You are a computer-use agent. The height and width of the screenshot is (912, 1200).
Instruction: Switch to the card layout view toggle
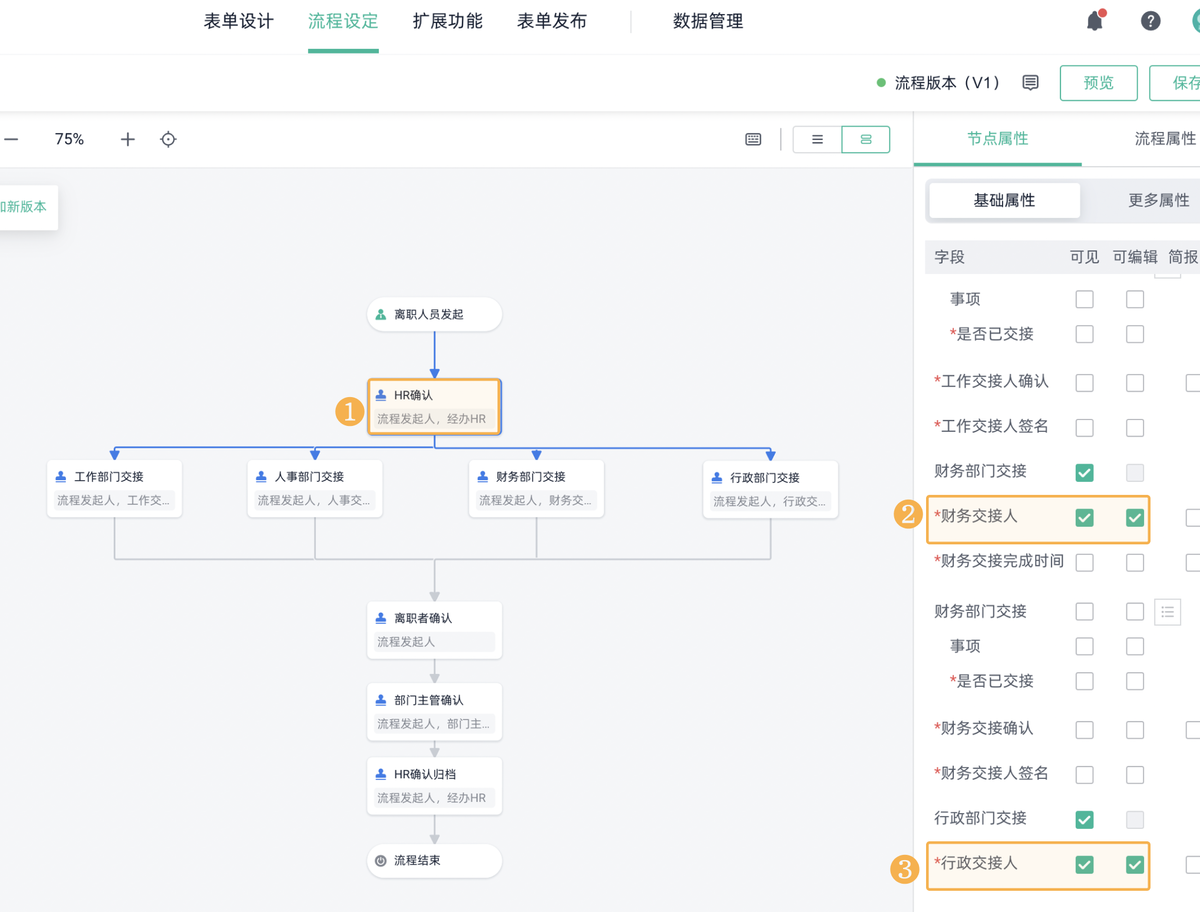point(866,139)
